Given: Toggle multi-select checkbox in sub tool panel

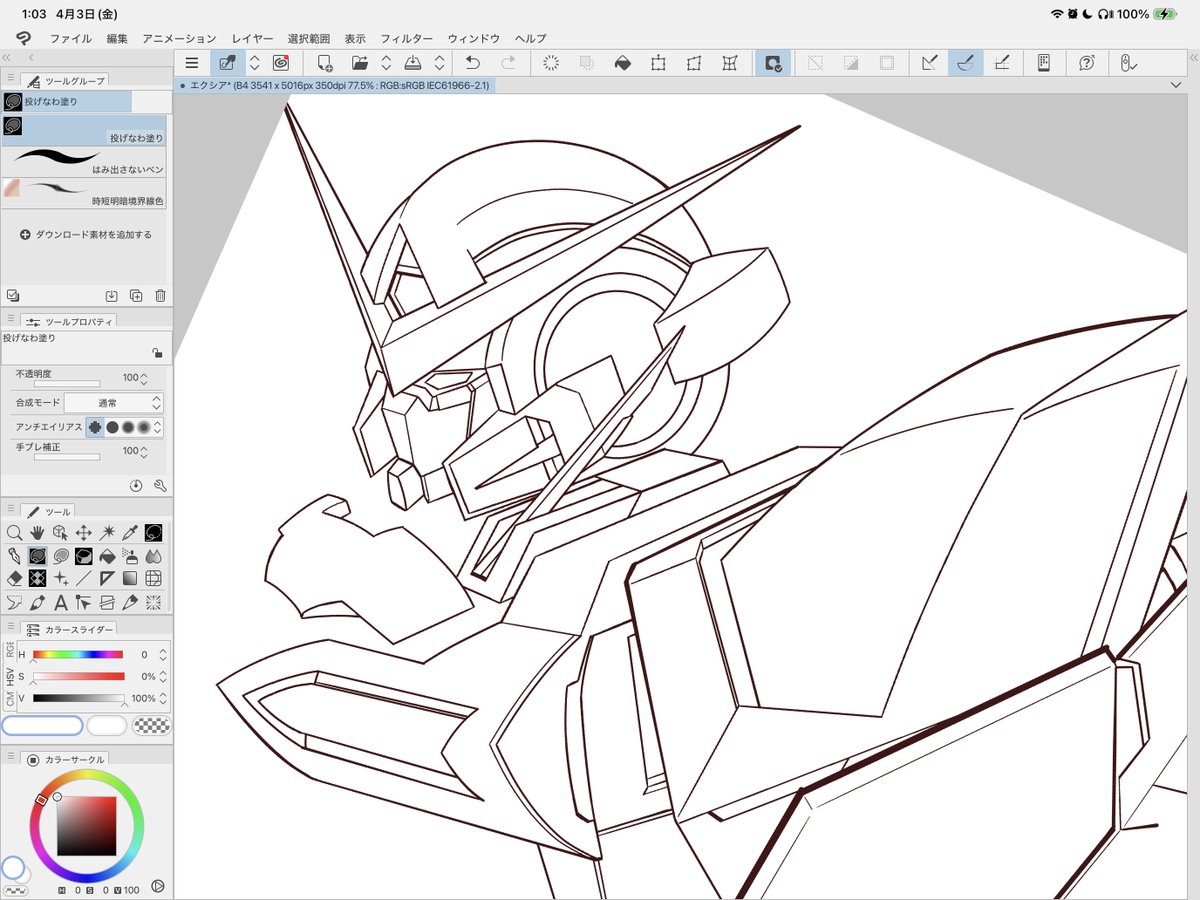Looking at the screenshot, I should pos(12,296).
